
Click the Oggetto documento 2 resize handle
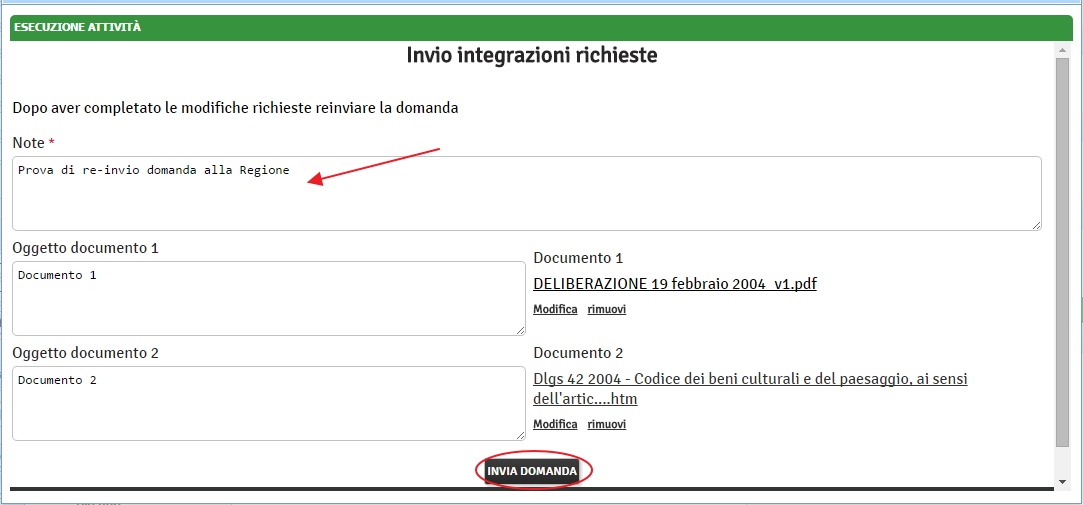point(520,435)
